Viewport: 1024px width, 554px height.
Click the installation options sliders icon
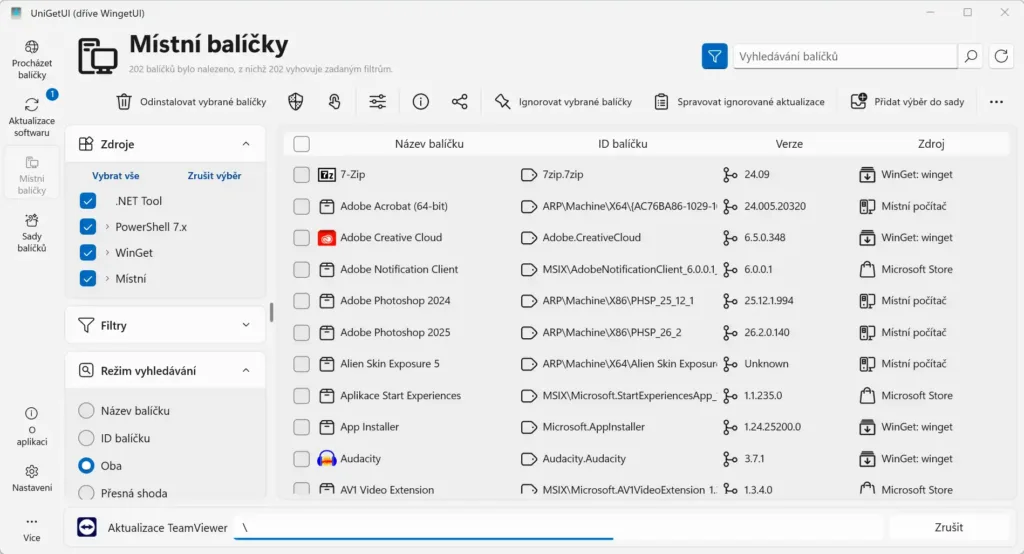pyautogui.click(x=377, y=101)
